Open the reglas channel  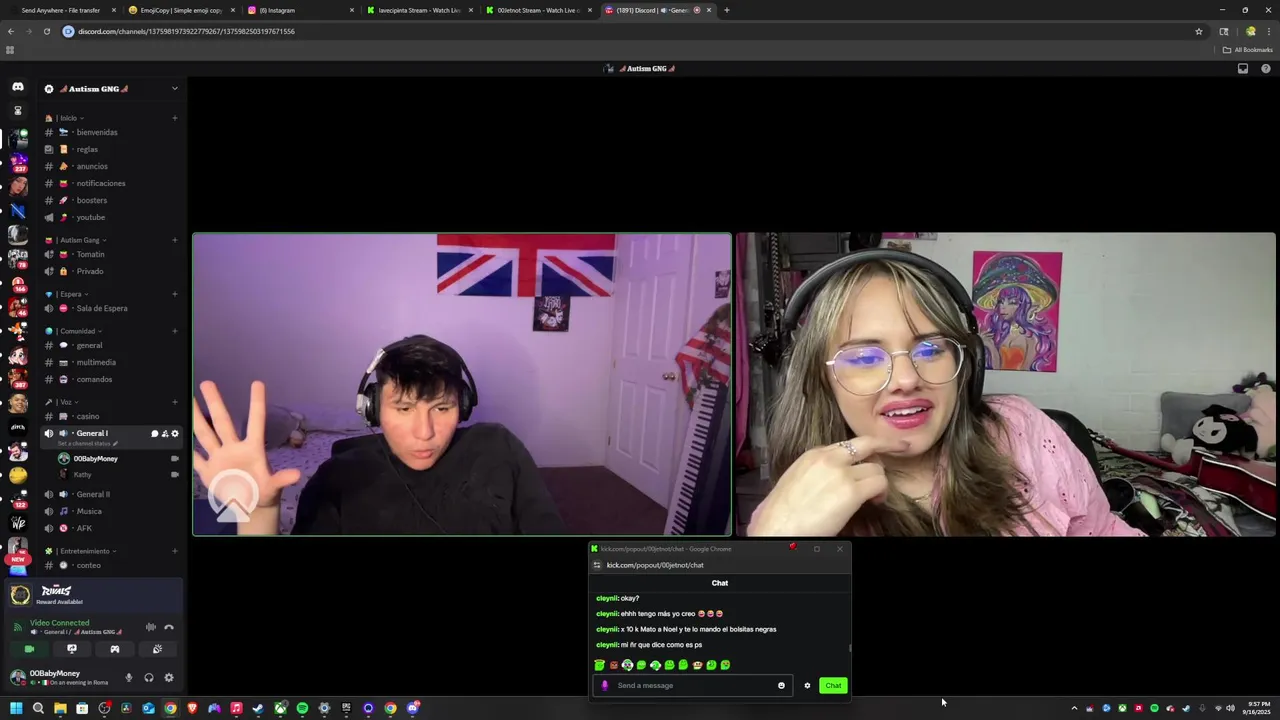[110, 149]
